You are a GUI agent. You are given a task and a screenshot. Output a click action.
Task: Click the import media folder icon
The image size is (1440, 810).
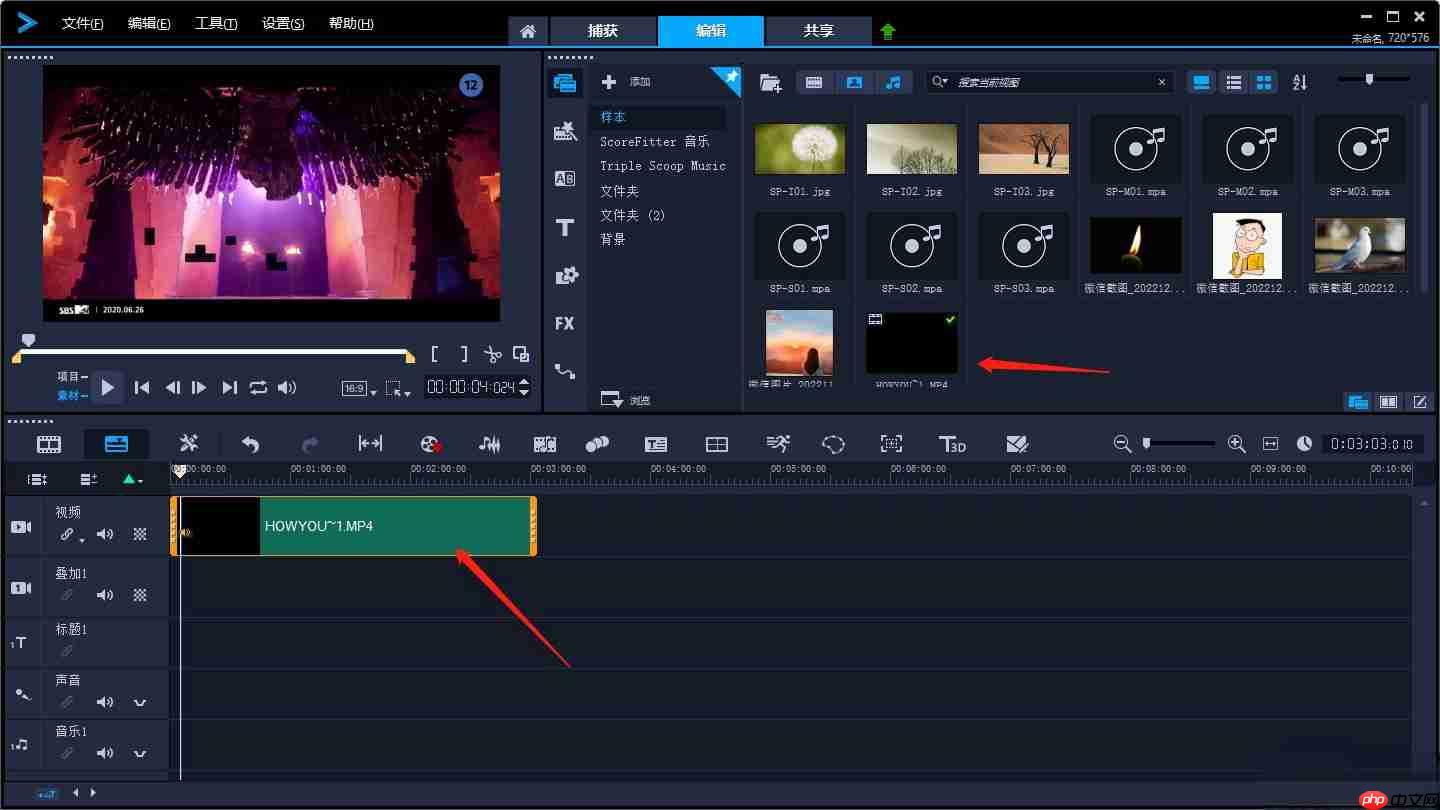click(770, 83)
